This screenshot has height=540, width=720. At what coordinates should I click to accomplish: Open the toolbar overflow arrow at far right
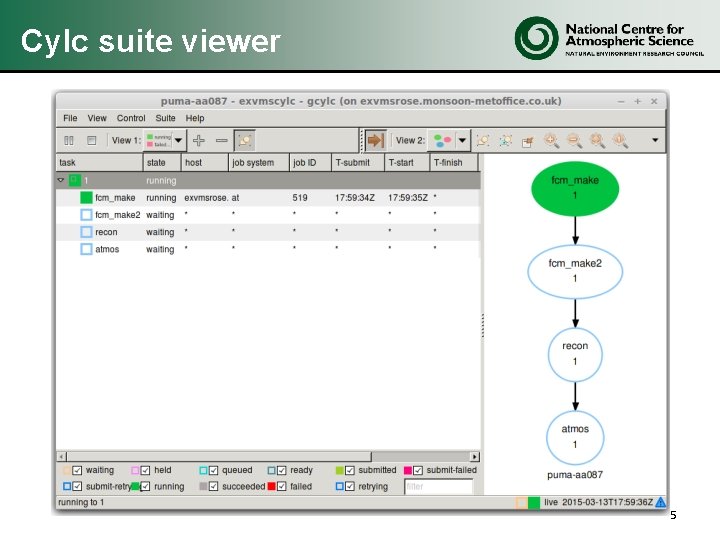click(655, 140)
